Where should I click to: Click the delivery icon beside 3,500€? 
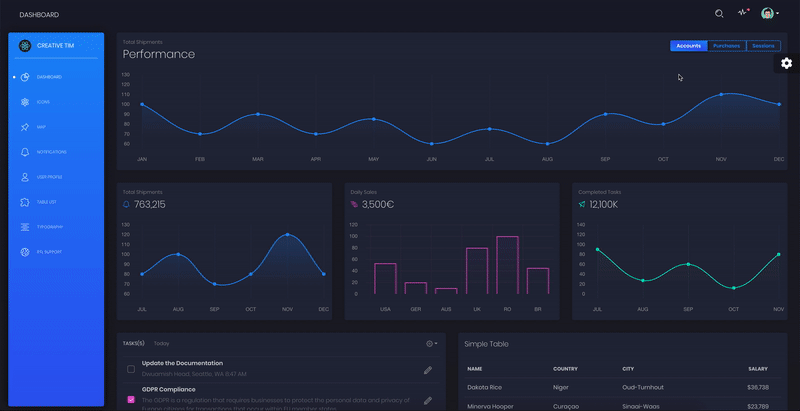(355, 204)
